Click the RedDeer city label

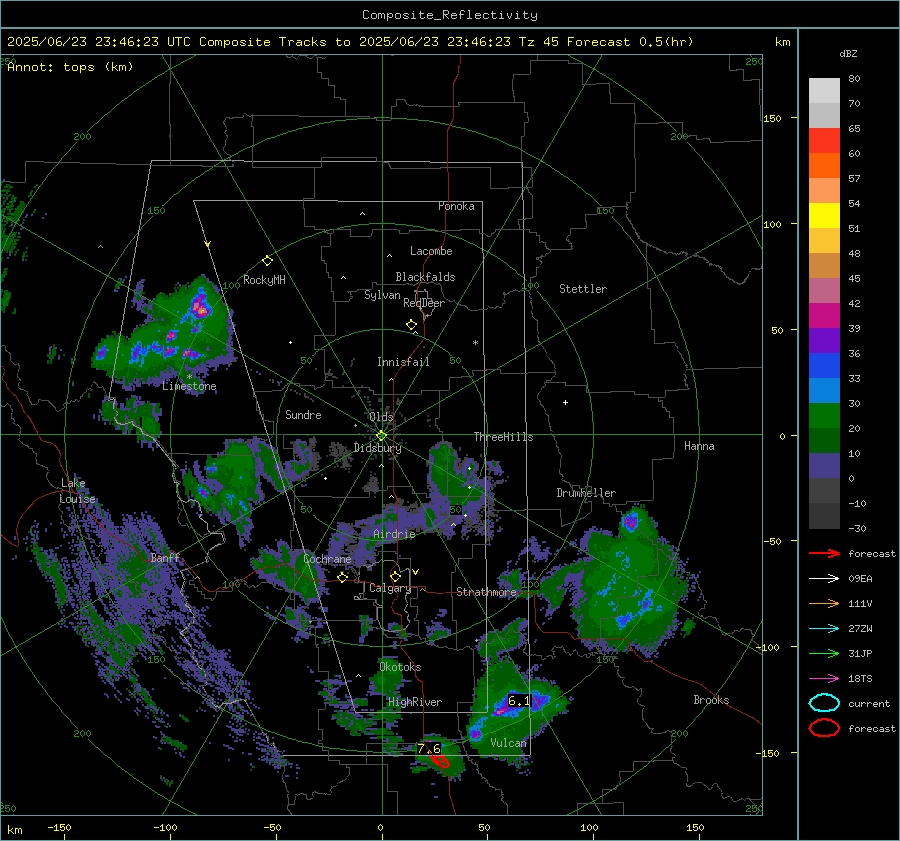point(424,303)
